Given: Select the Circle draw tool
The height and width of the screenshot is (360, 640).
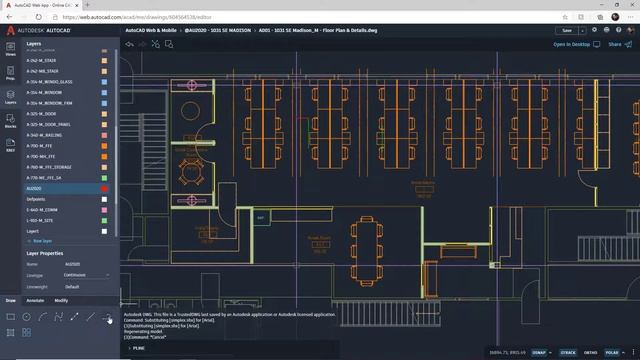Looking at the screenshot, I should (27, 317).
